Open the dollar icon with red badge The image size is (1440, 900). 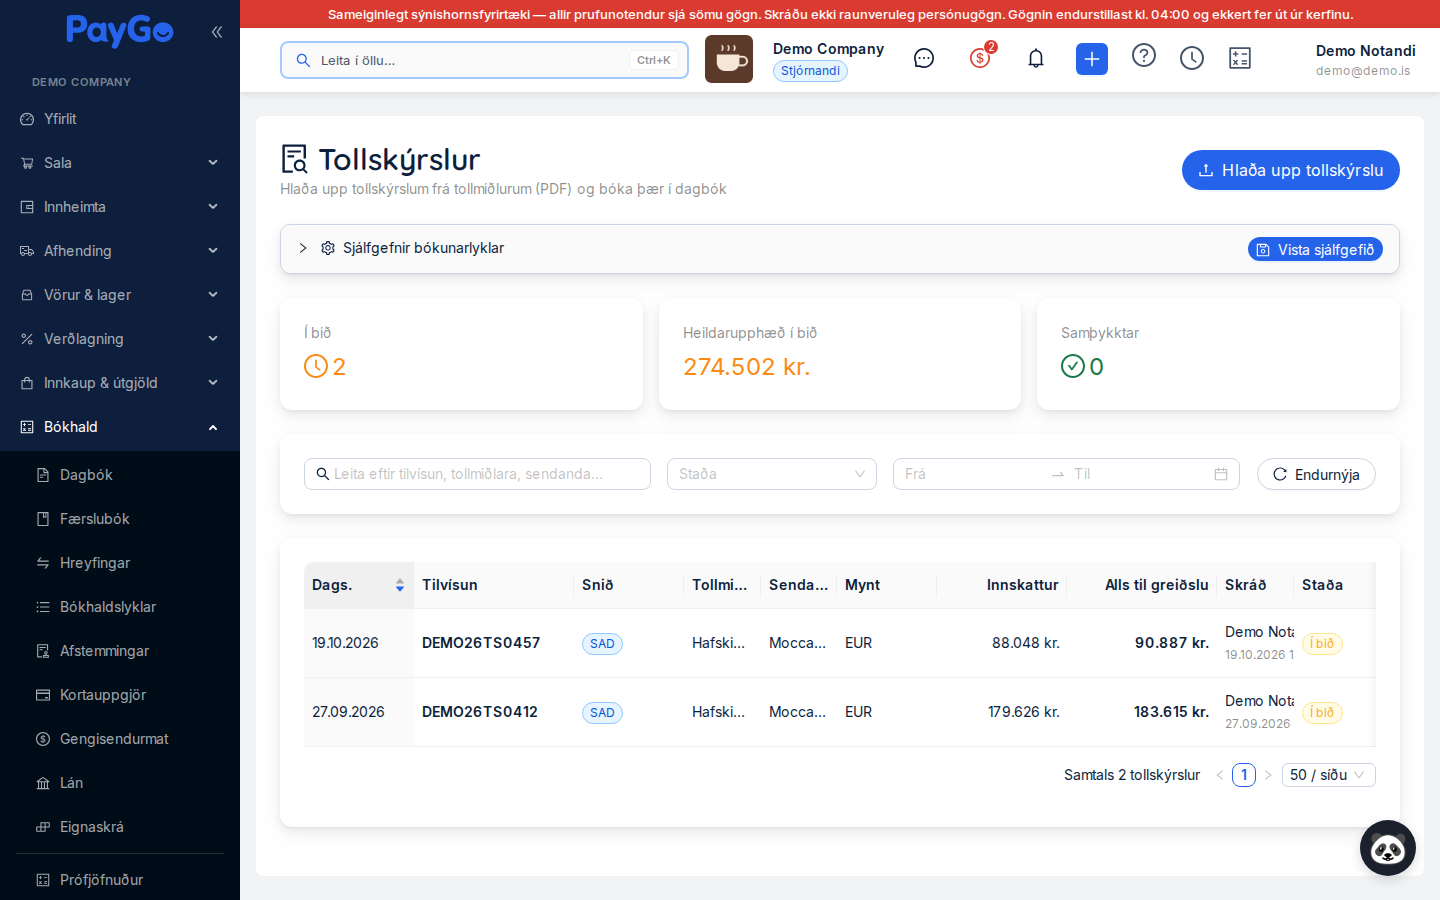(x=981, y=57)
